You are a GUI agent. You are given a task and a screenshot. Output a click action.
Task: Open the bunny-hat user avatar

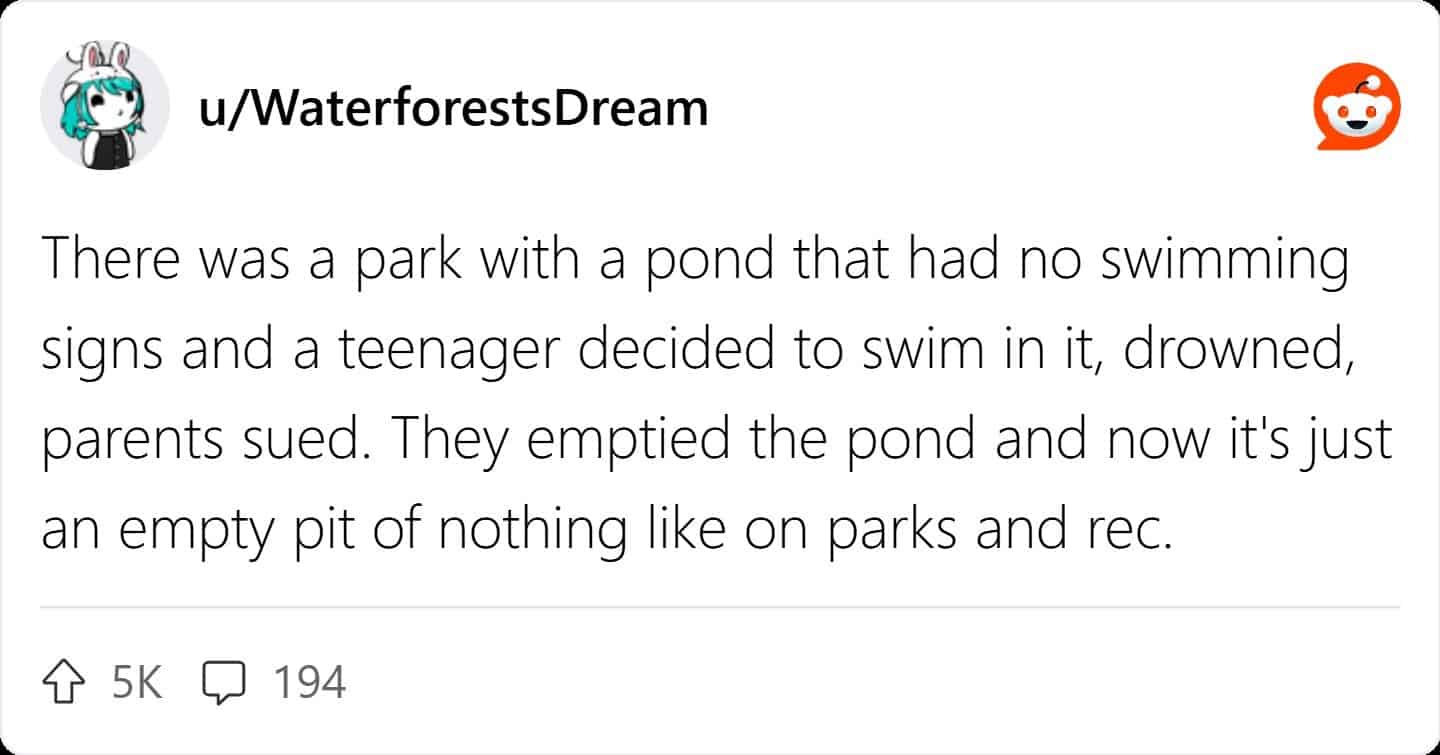tap(104, 106)
